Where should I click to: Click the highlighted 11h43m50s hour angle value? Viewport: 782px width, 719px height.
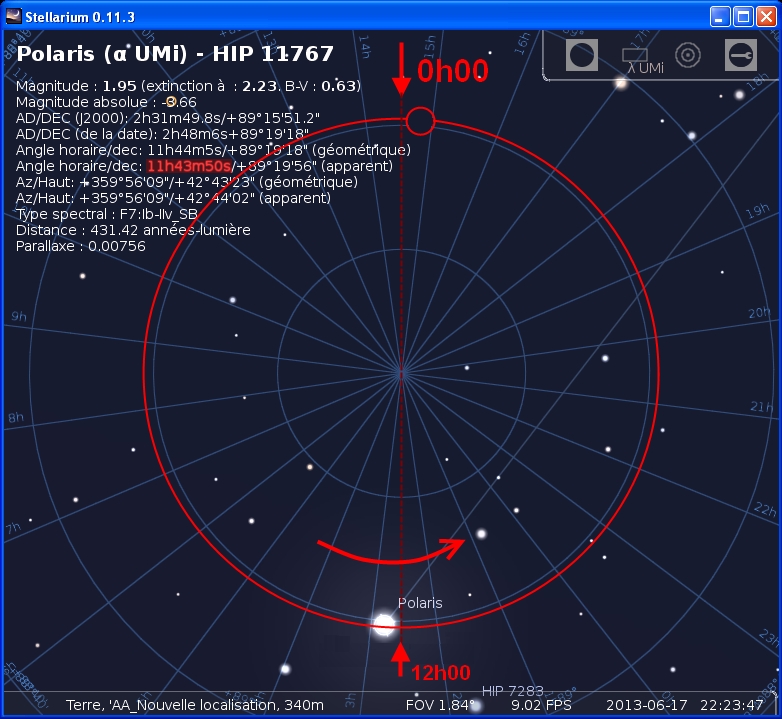click(189, 166)
